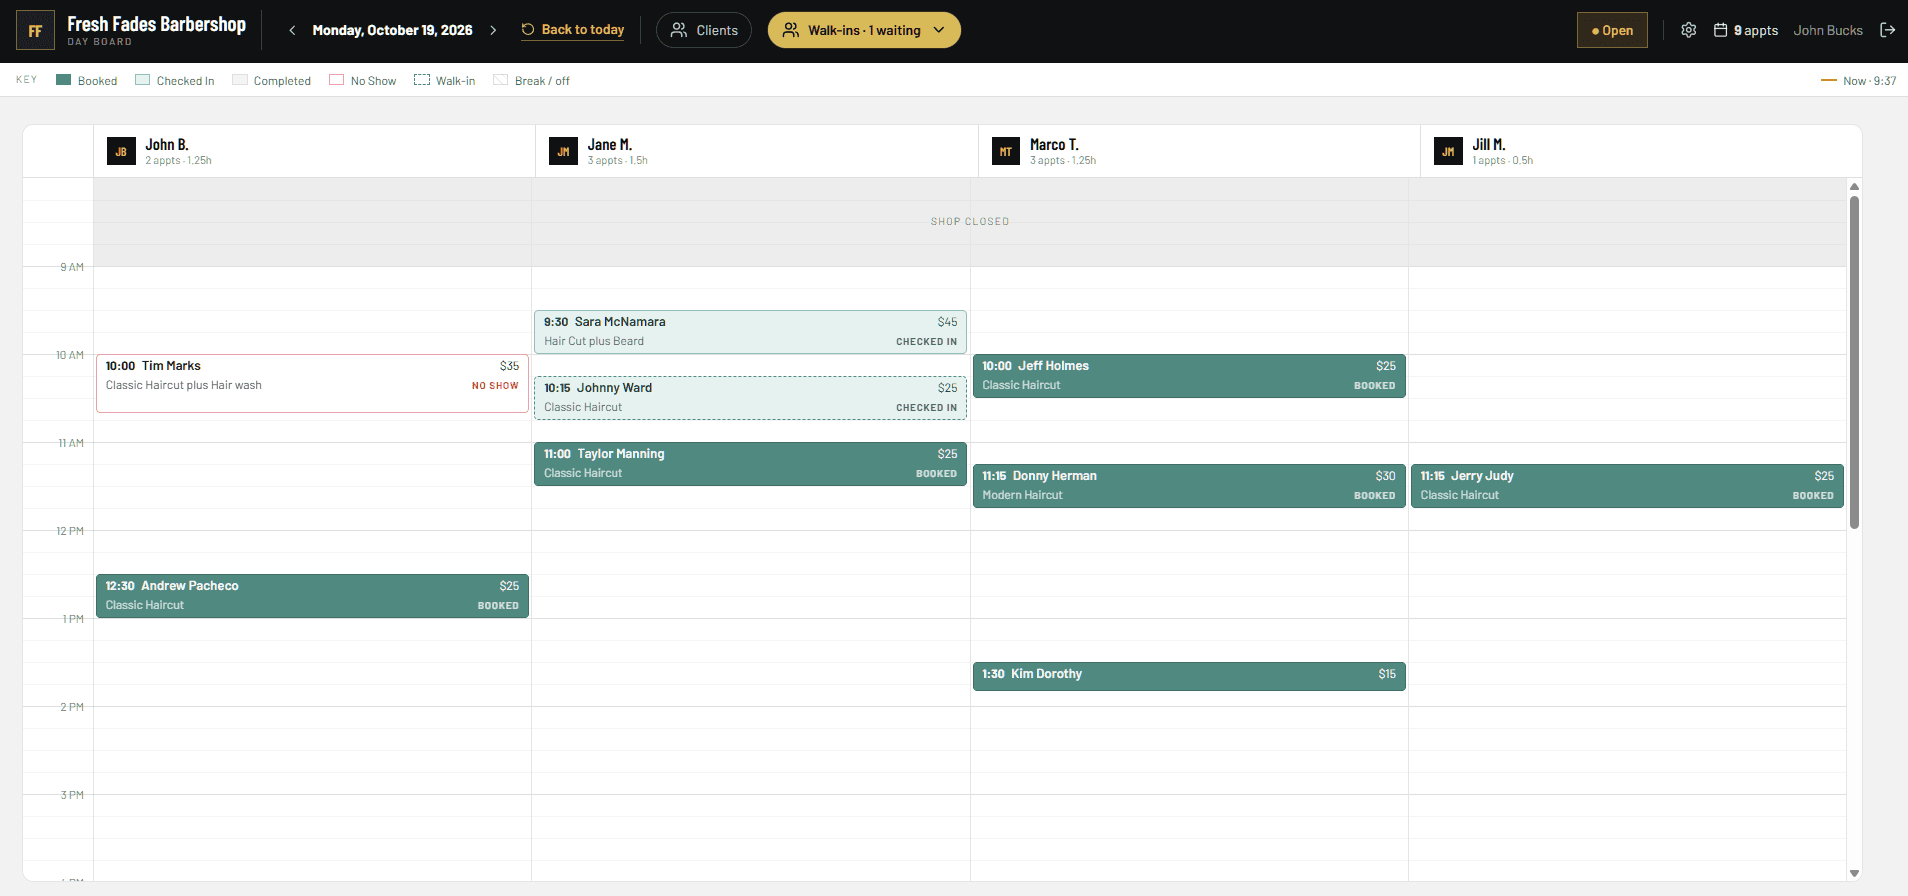
Task: Click the Break / off legend label
Action: [542, 81]
